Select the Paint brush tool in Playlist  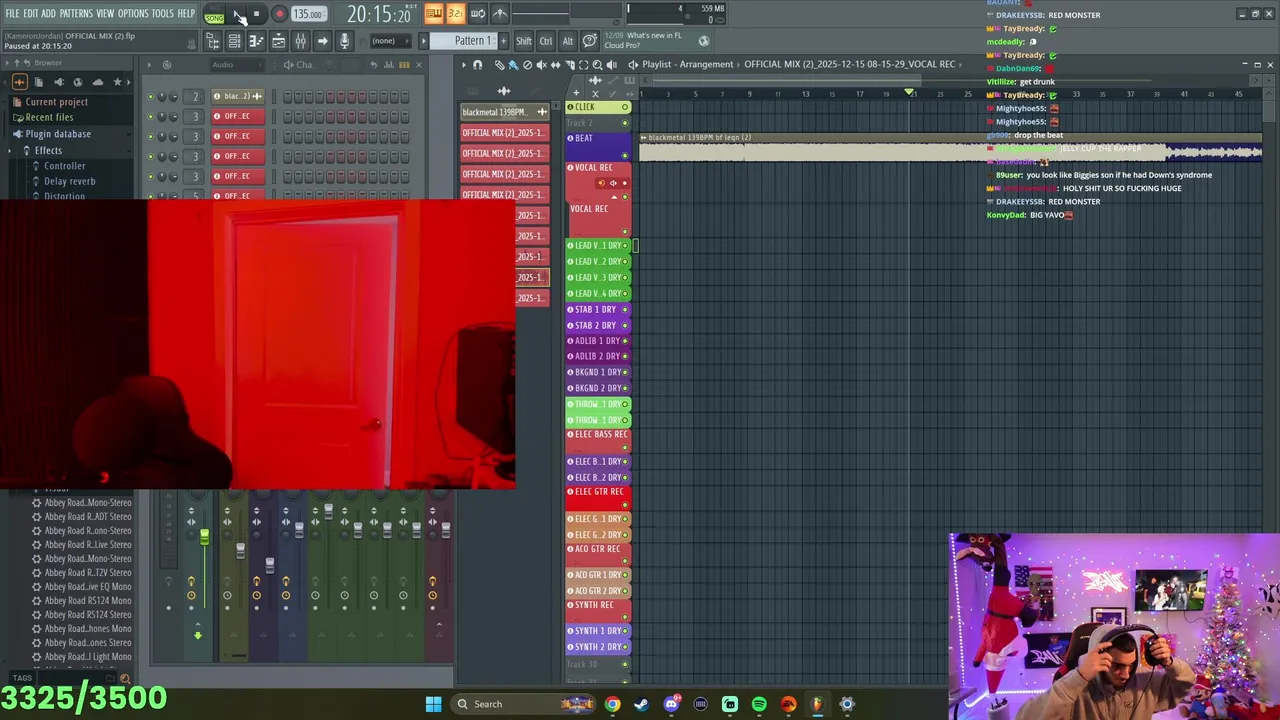(513, 65)
